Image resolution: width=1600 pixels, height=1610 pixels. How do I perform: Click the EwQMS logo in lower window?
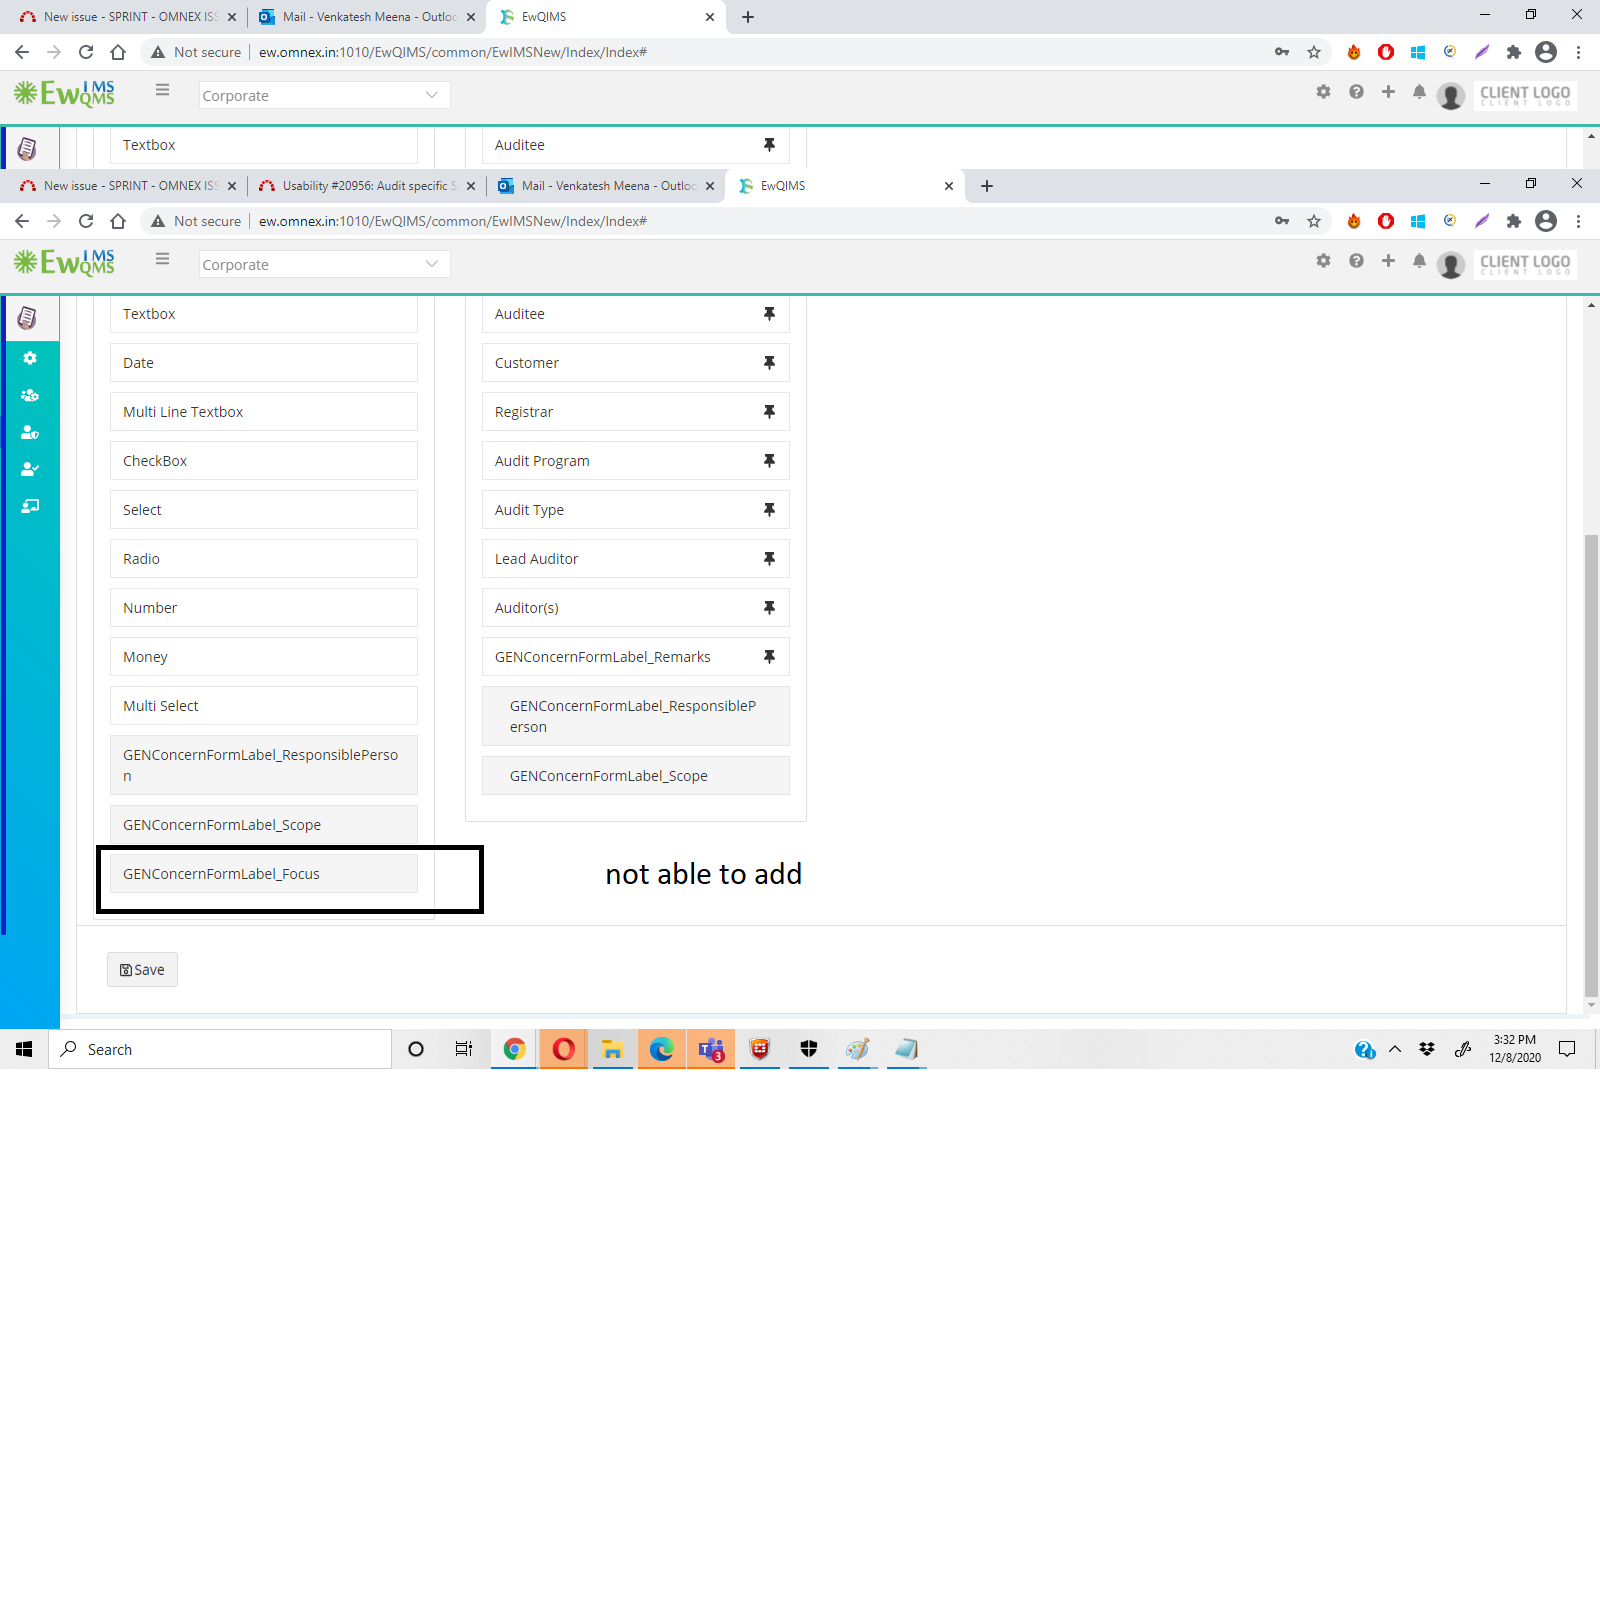pos(65,263)
